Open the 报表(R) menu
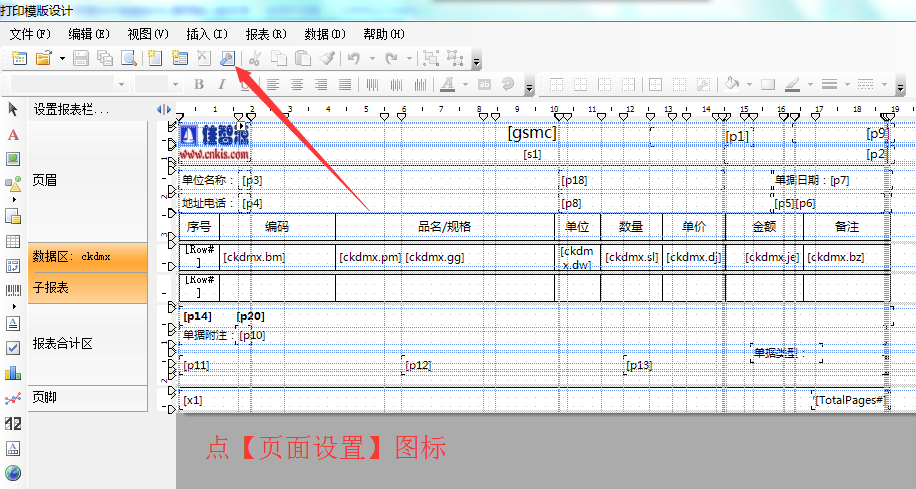The width and height of the screenshot is (916, 489). (x=266, y=34)
